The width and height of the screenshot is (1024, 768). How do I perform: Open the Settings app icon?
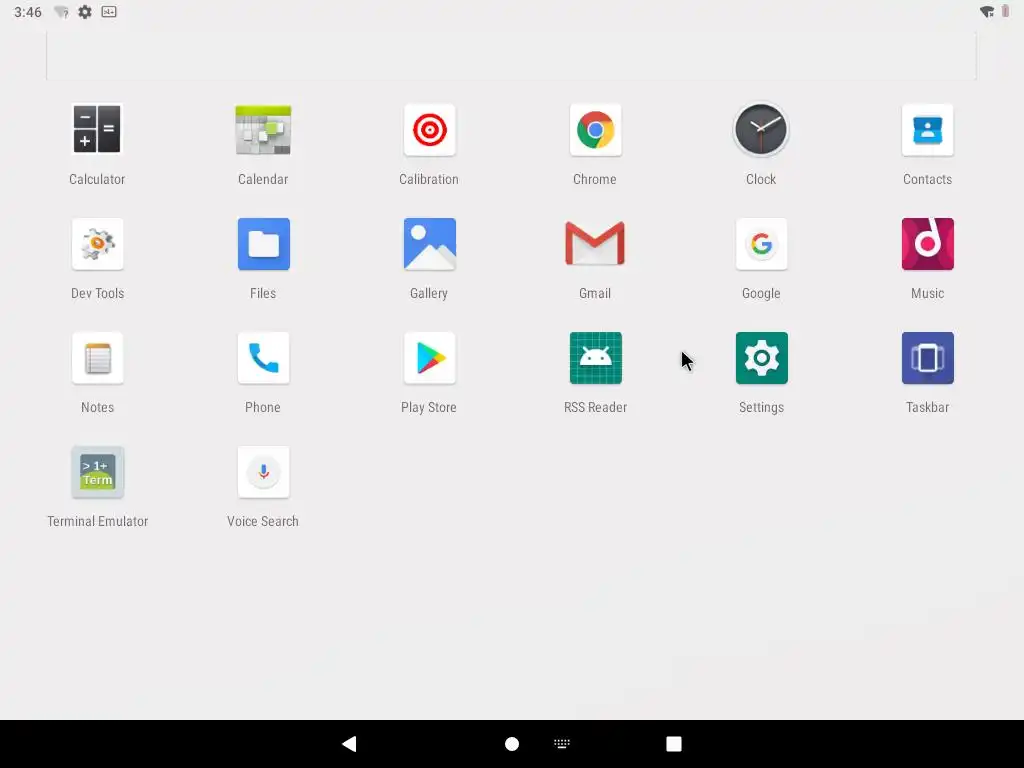coord(761,358)
